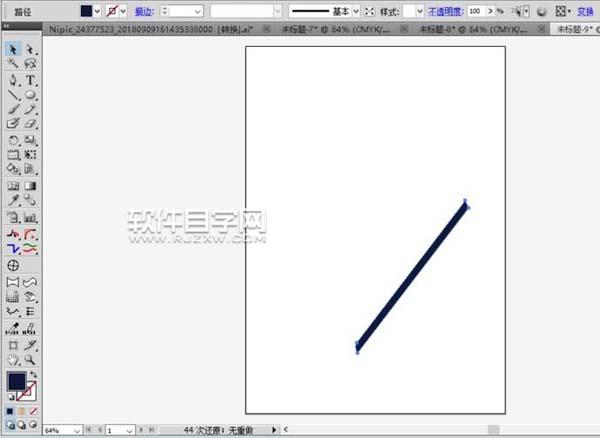The image size is (600, 438).
Task: Select the Rotate tool
Action: pyautogui.click(x=13, y=140)
